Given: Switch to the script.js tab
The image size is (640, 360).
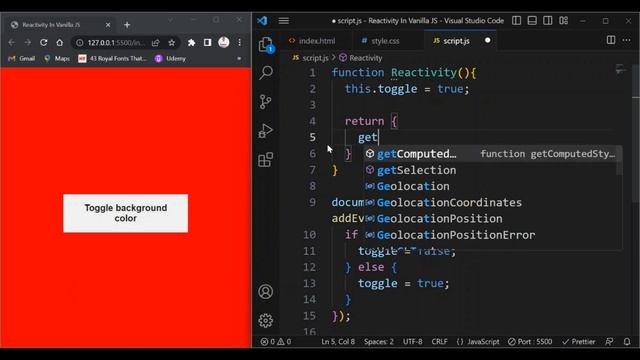Looking at the screenshot, I should tap(456, 41).
